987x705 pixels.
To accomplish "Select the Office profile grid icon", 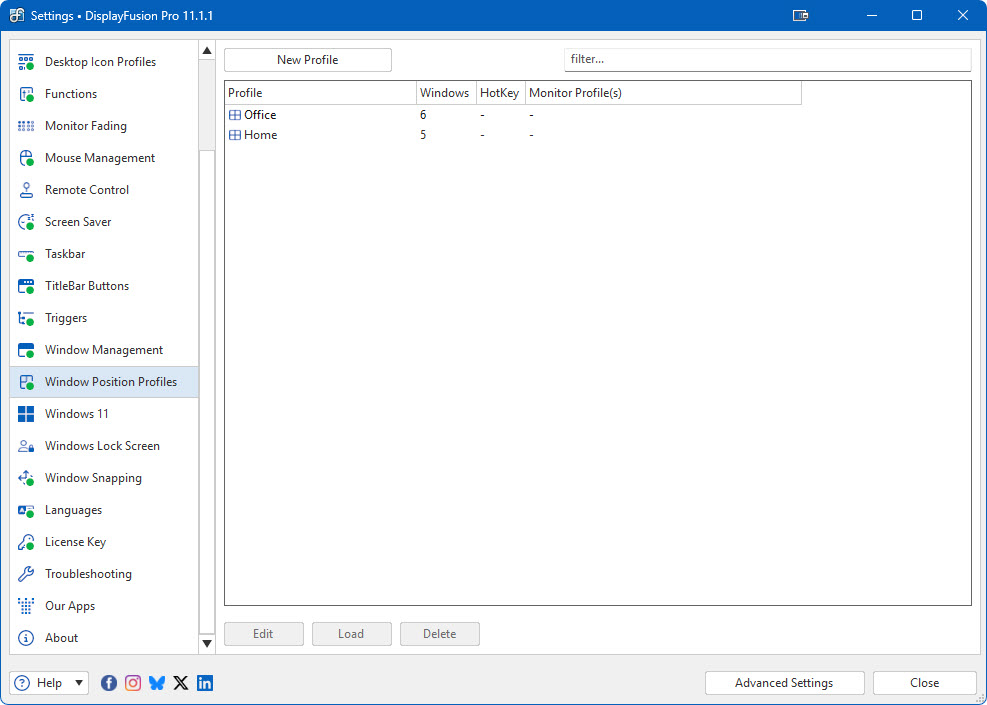I will 235,115.
